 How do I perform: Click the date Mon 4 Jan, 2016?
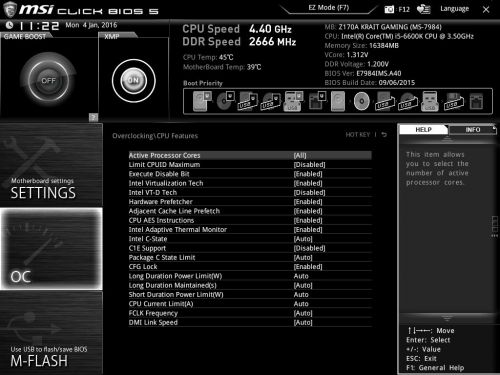point(91,25)
